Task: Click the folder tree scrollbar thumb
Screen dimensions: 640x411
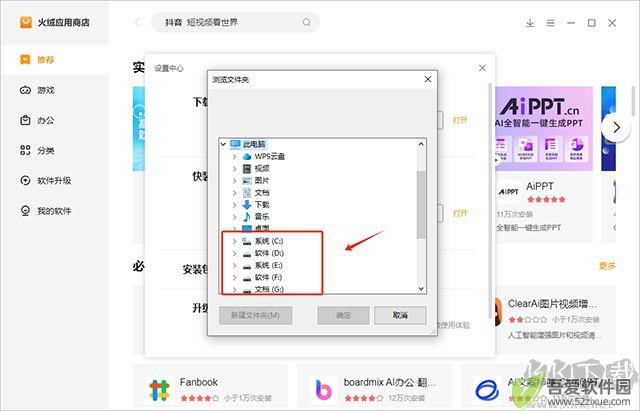Action: (421, 204)
